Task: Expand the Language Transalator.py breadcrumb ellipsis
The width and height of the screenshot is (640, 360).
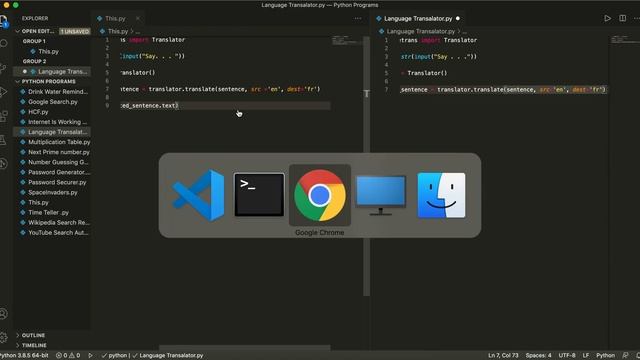Action: (465, 31)
